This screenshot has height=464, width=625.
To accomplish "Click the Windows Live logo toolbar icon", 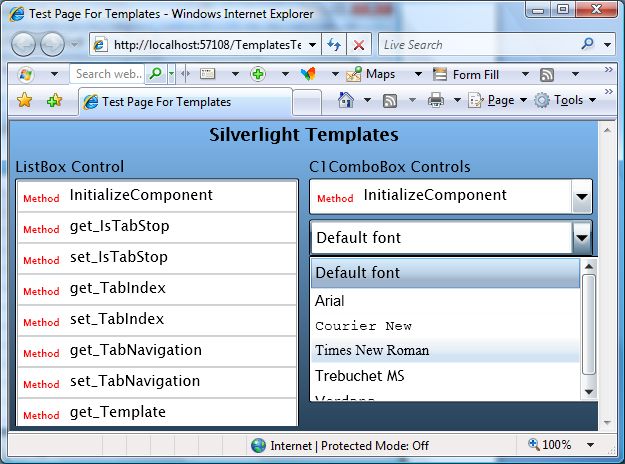I will pyautogui.click(x=26, y=74).
